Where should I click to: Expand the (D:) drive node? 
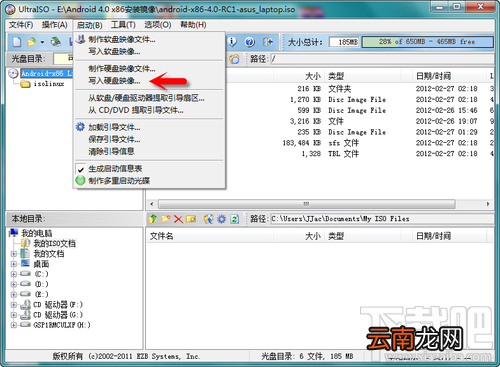(14, 284)
